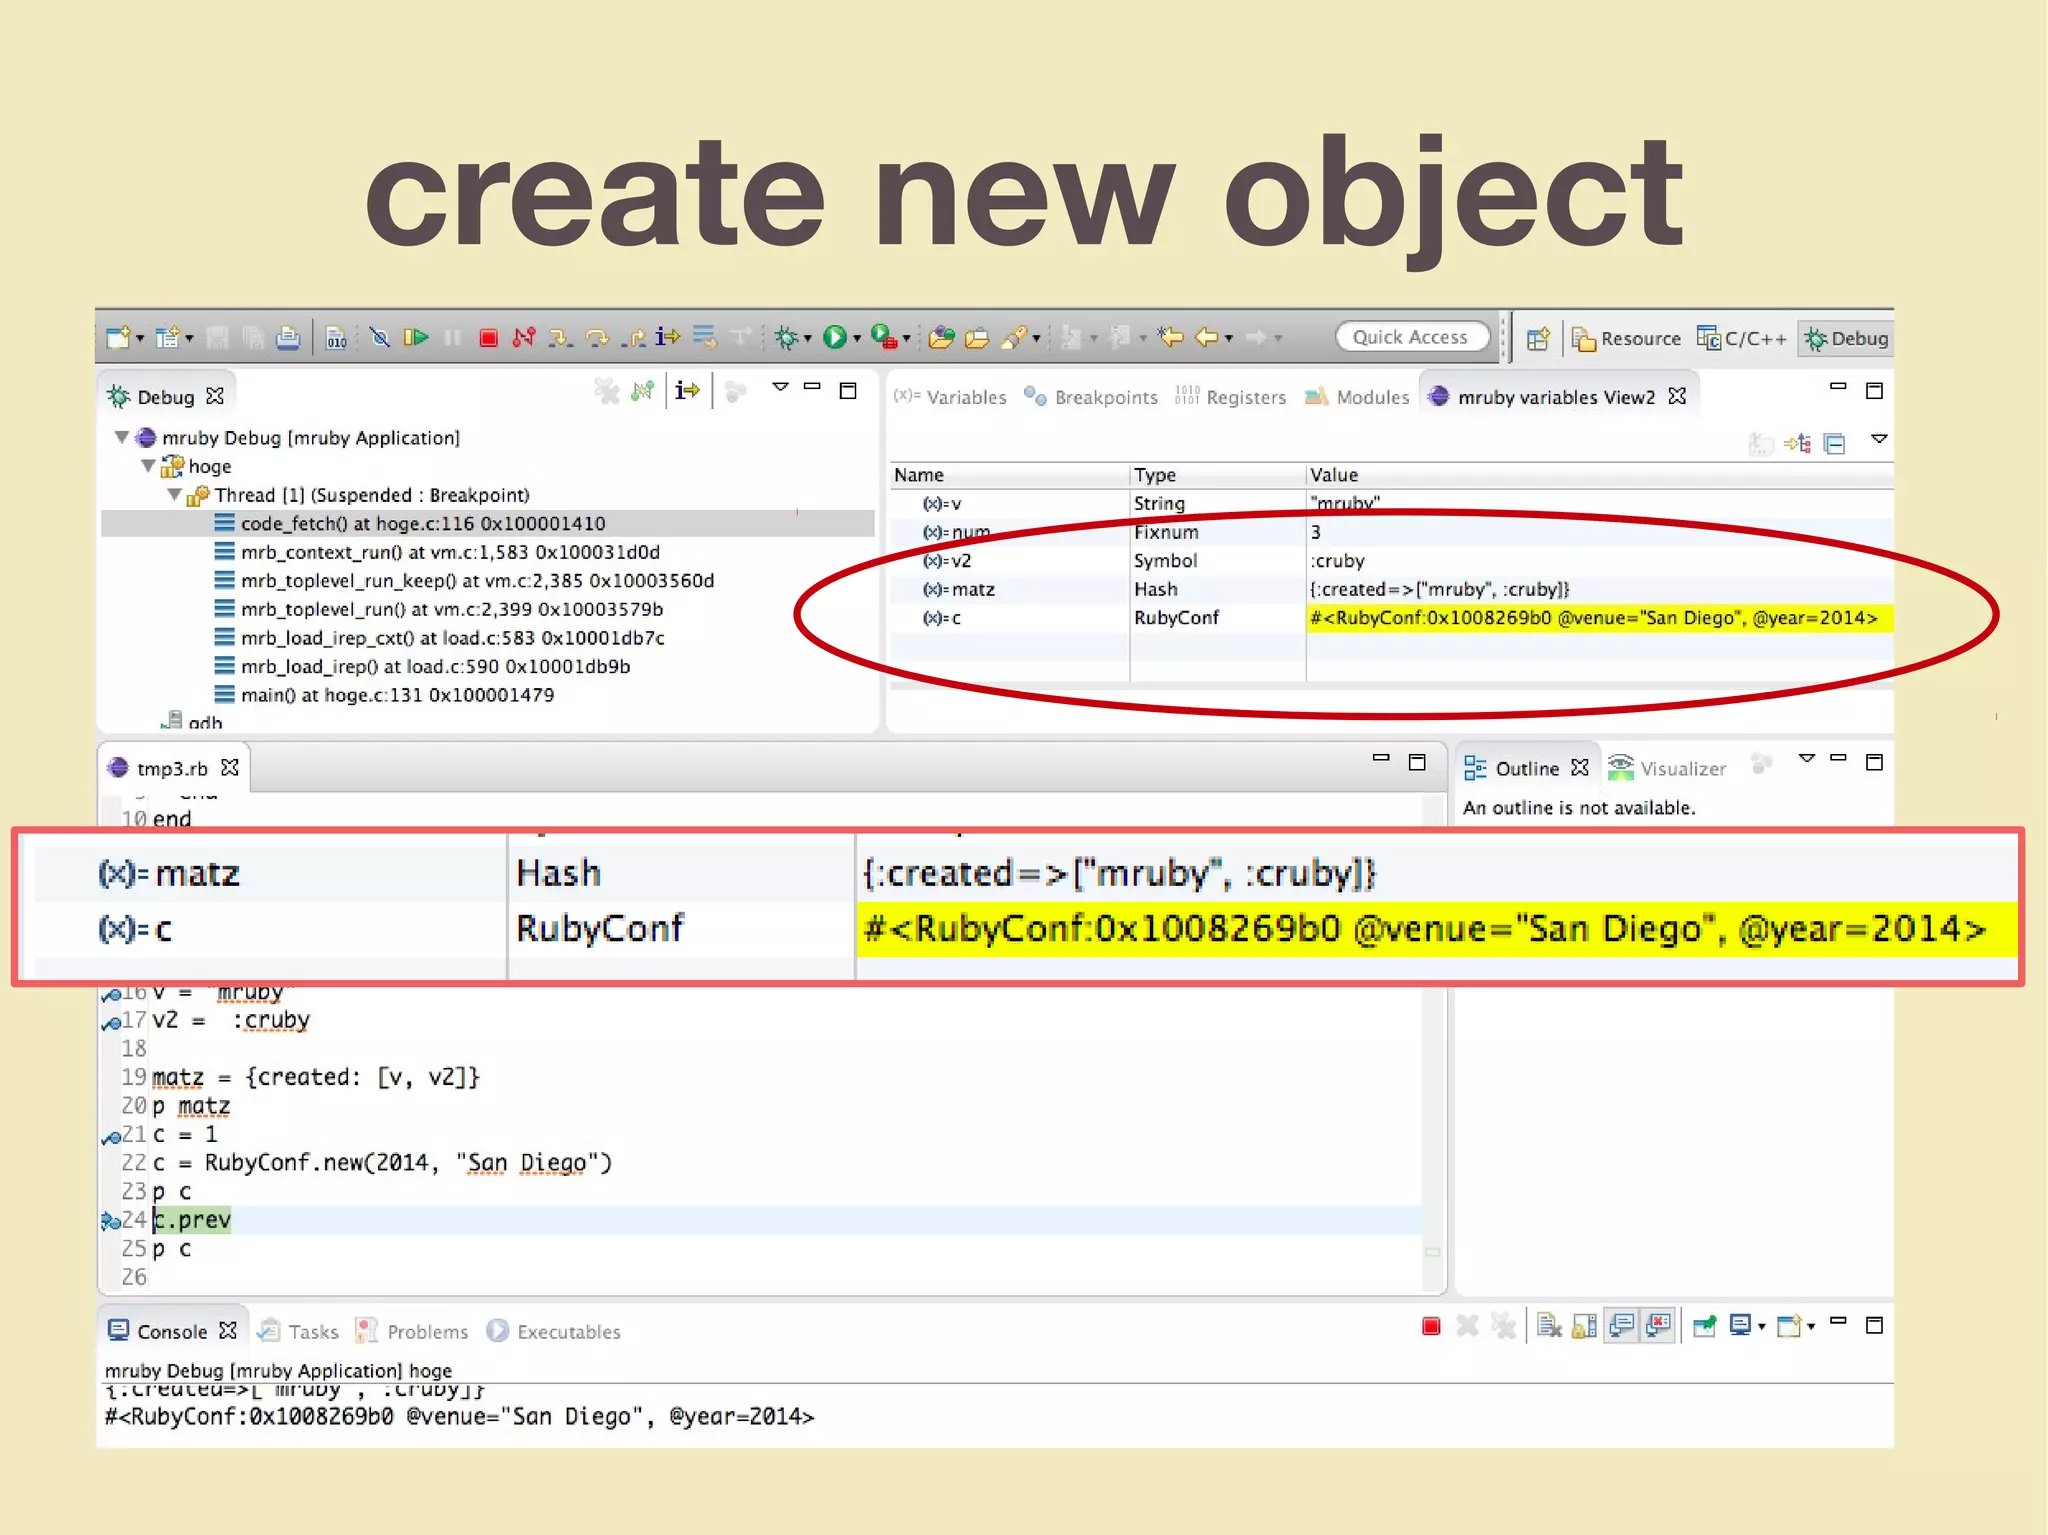The width and height of the screenshot is (2048, 1535).
Task: Click Step Return in the toolbar
Action: pos(633,338)
